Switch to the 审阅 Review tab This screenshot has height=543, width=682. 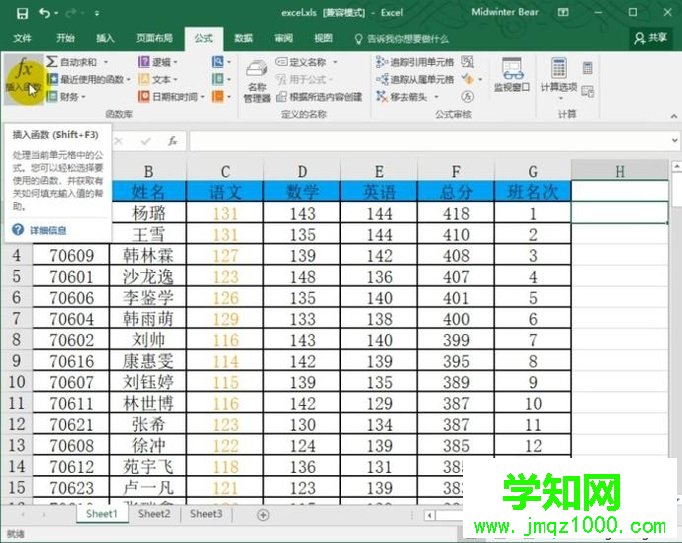point(283,38)
